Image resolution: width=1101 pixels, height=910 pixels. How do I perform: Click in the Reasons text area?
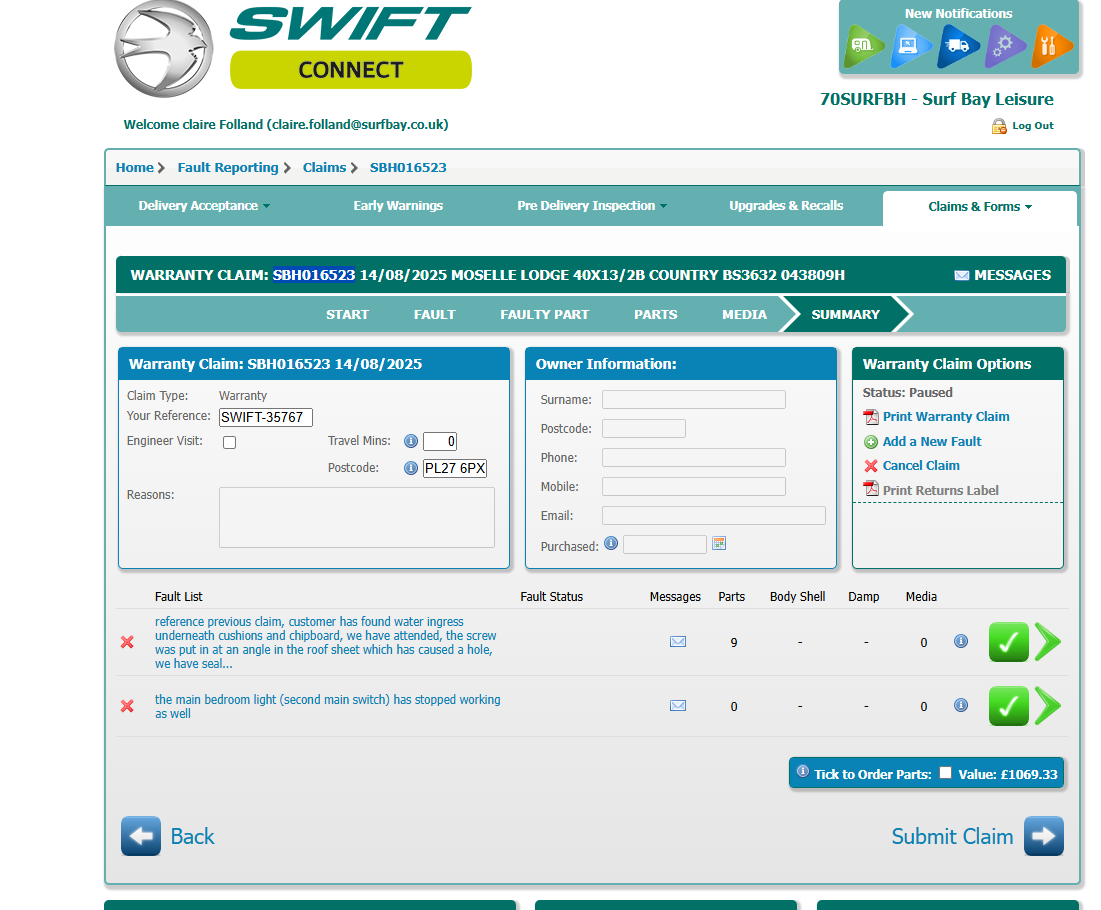point(357,517)
